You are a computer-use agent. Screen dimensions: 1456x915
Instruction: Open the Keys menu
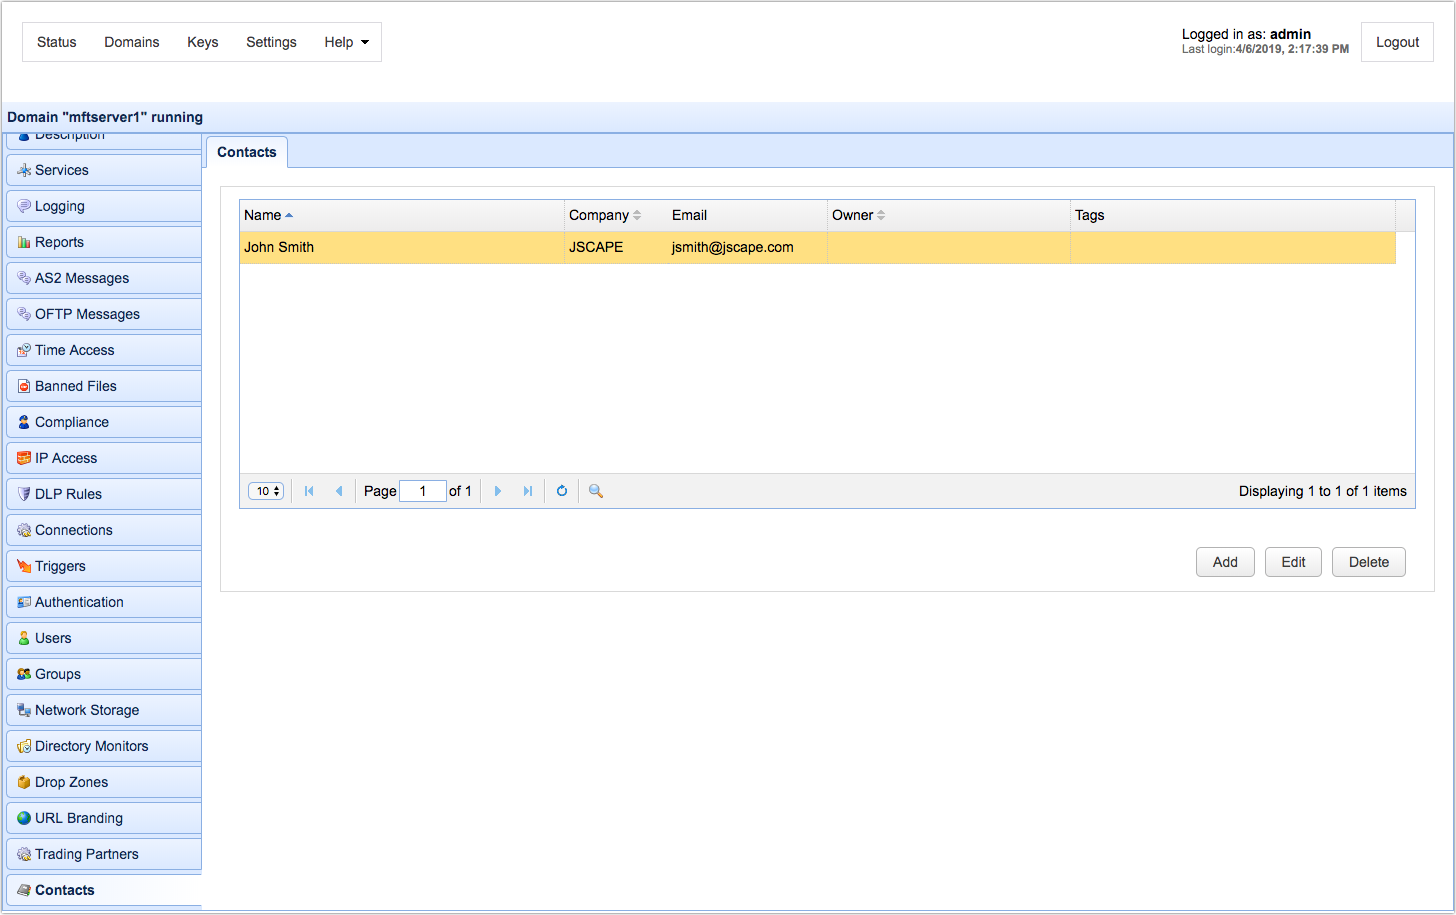[203, 42]
